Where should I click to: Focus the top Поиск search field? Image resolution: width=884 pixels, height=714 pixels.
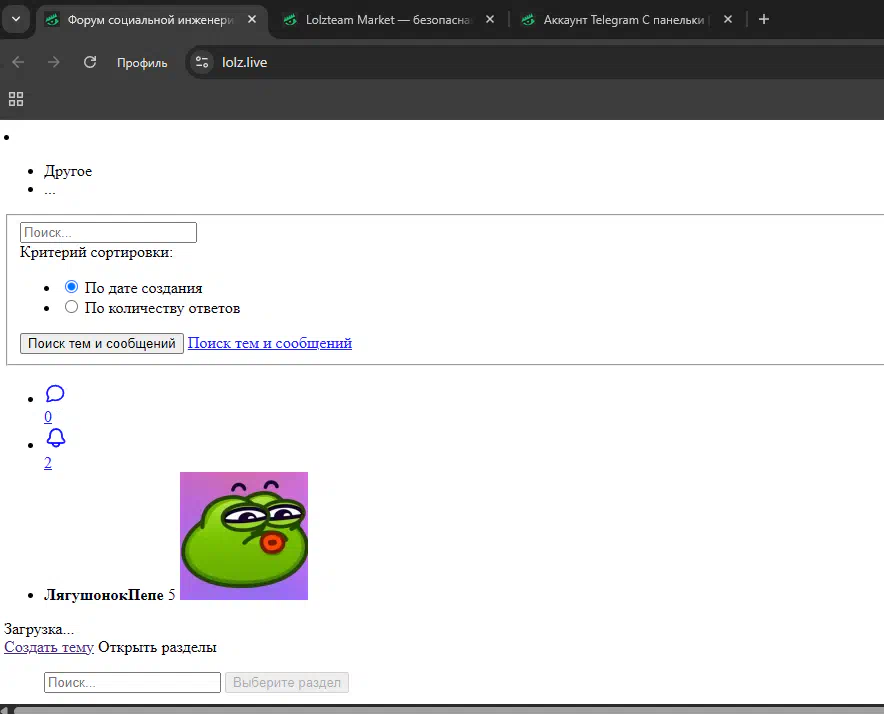(x=108, y=232)
